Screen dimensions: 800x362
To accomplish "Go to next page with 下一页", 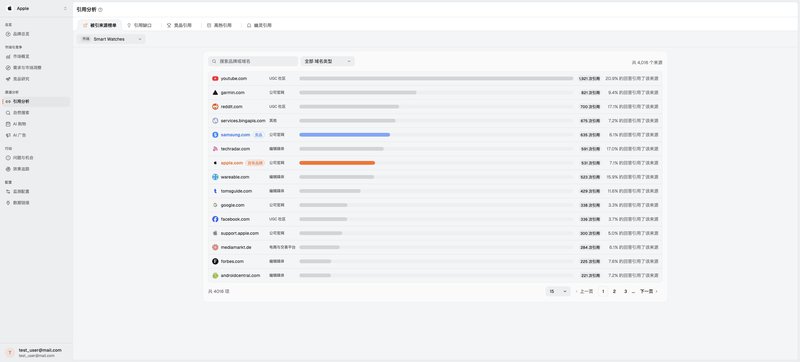I will (x=648, y=292).
